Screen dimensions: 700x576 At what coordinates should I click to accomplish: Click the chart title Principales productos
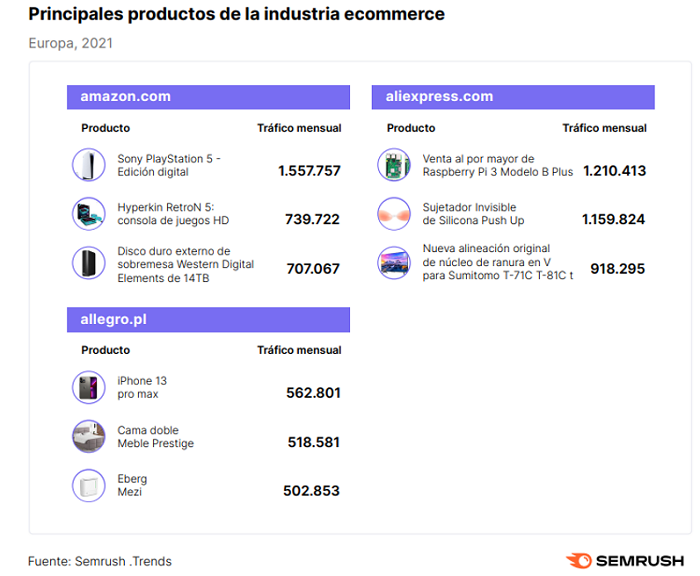click(236, 15)
